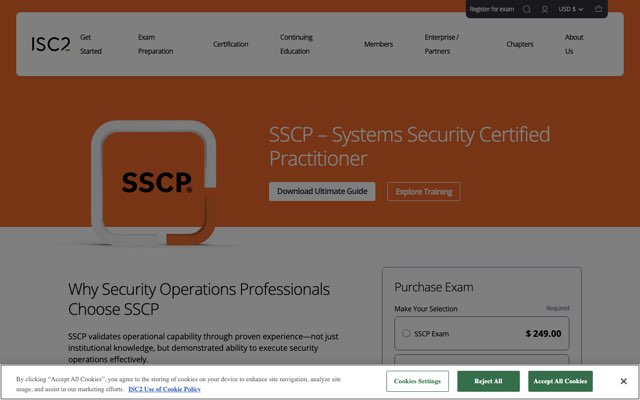Screen dimensions: 640x400
Task: Open the Get Started menu
Action: pos(91,44)
